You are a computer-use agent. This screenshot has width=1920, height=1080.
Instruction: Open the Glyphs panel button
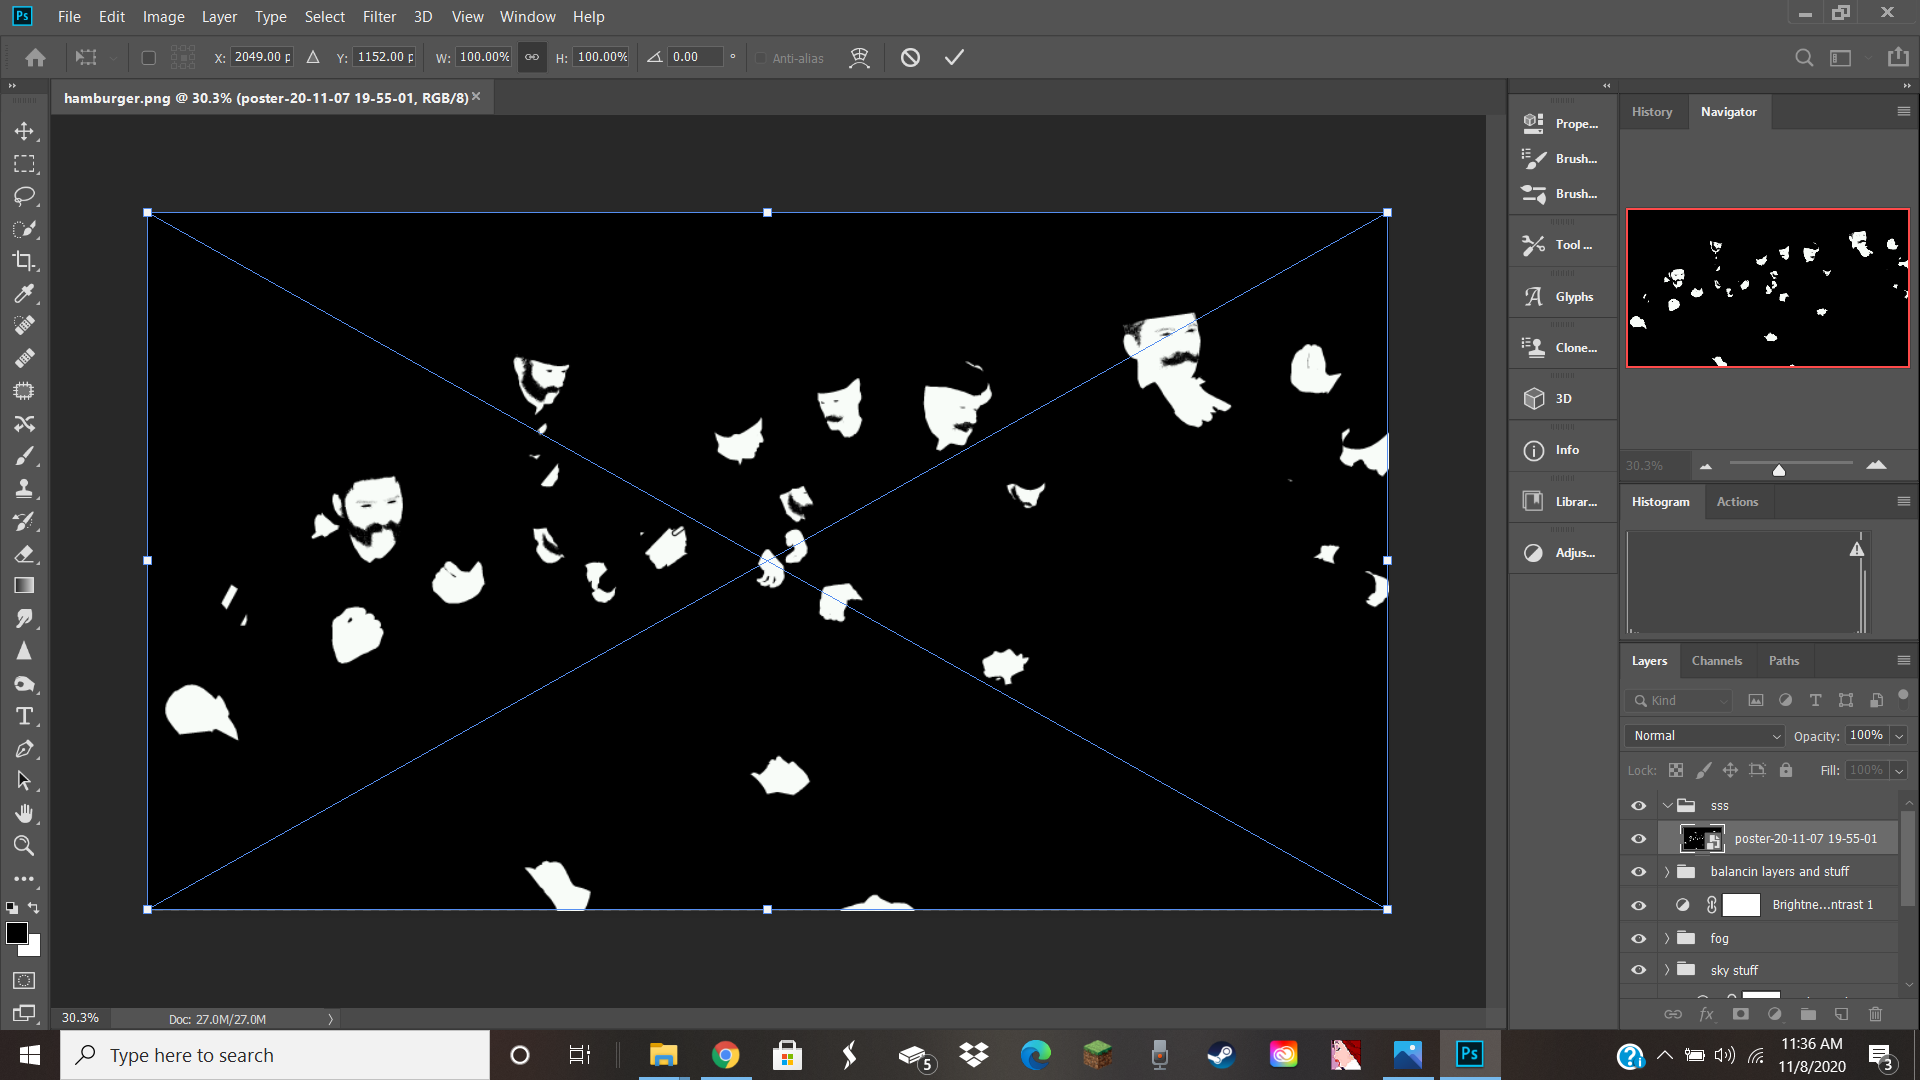tap(1562, 297)
